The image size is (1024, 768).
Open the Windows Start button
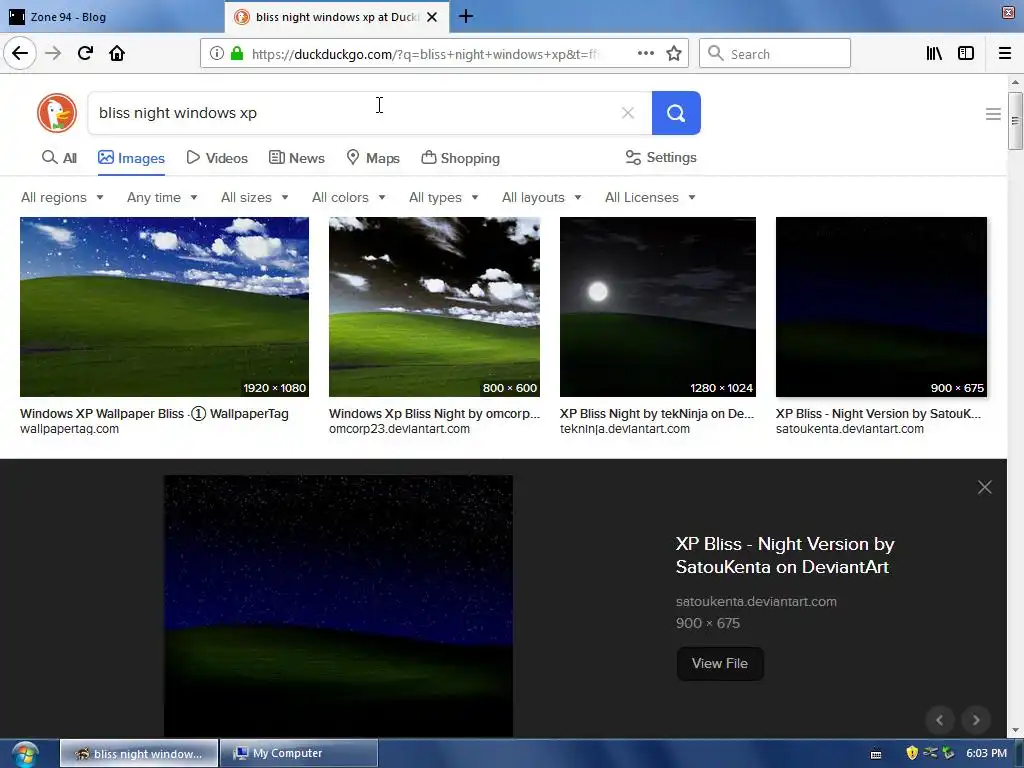(x=24, y=754)
